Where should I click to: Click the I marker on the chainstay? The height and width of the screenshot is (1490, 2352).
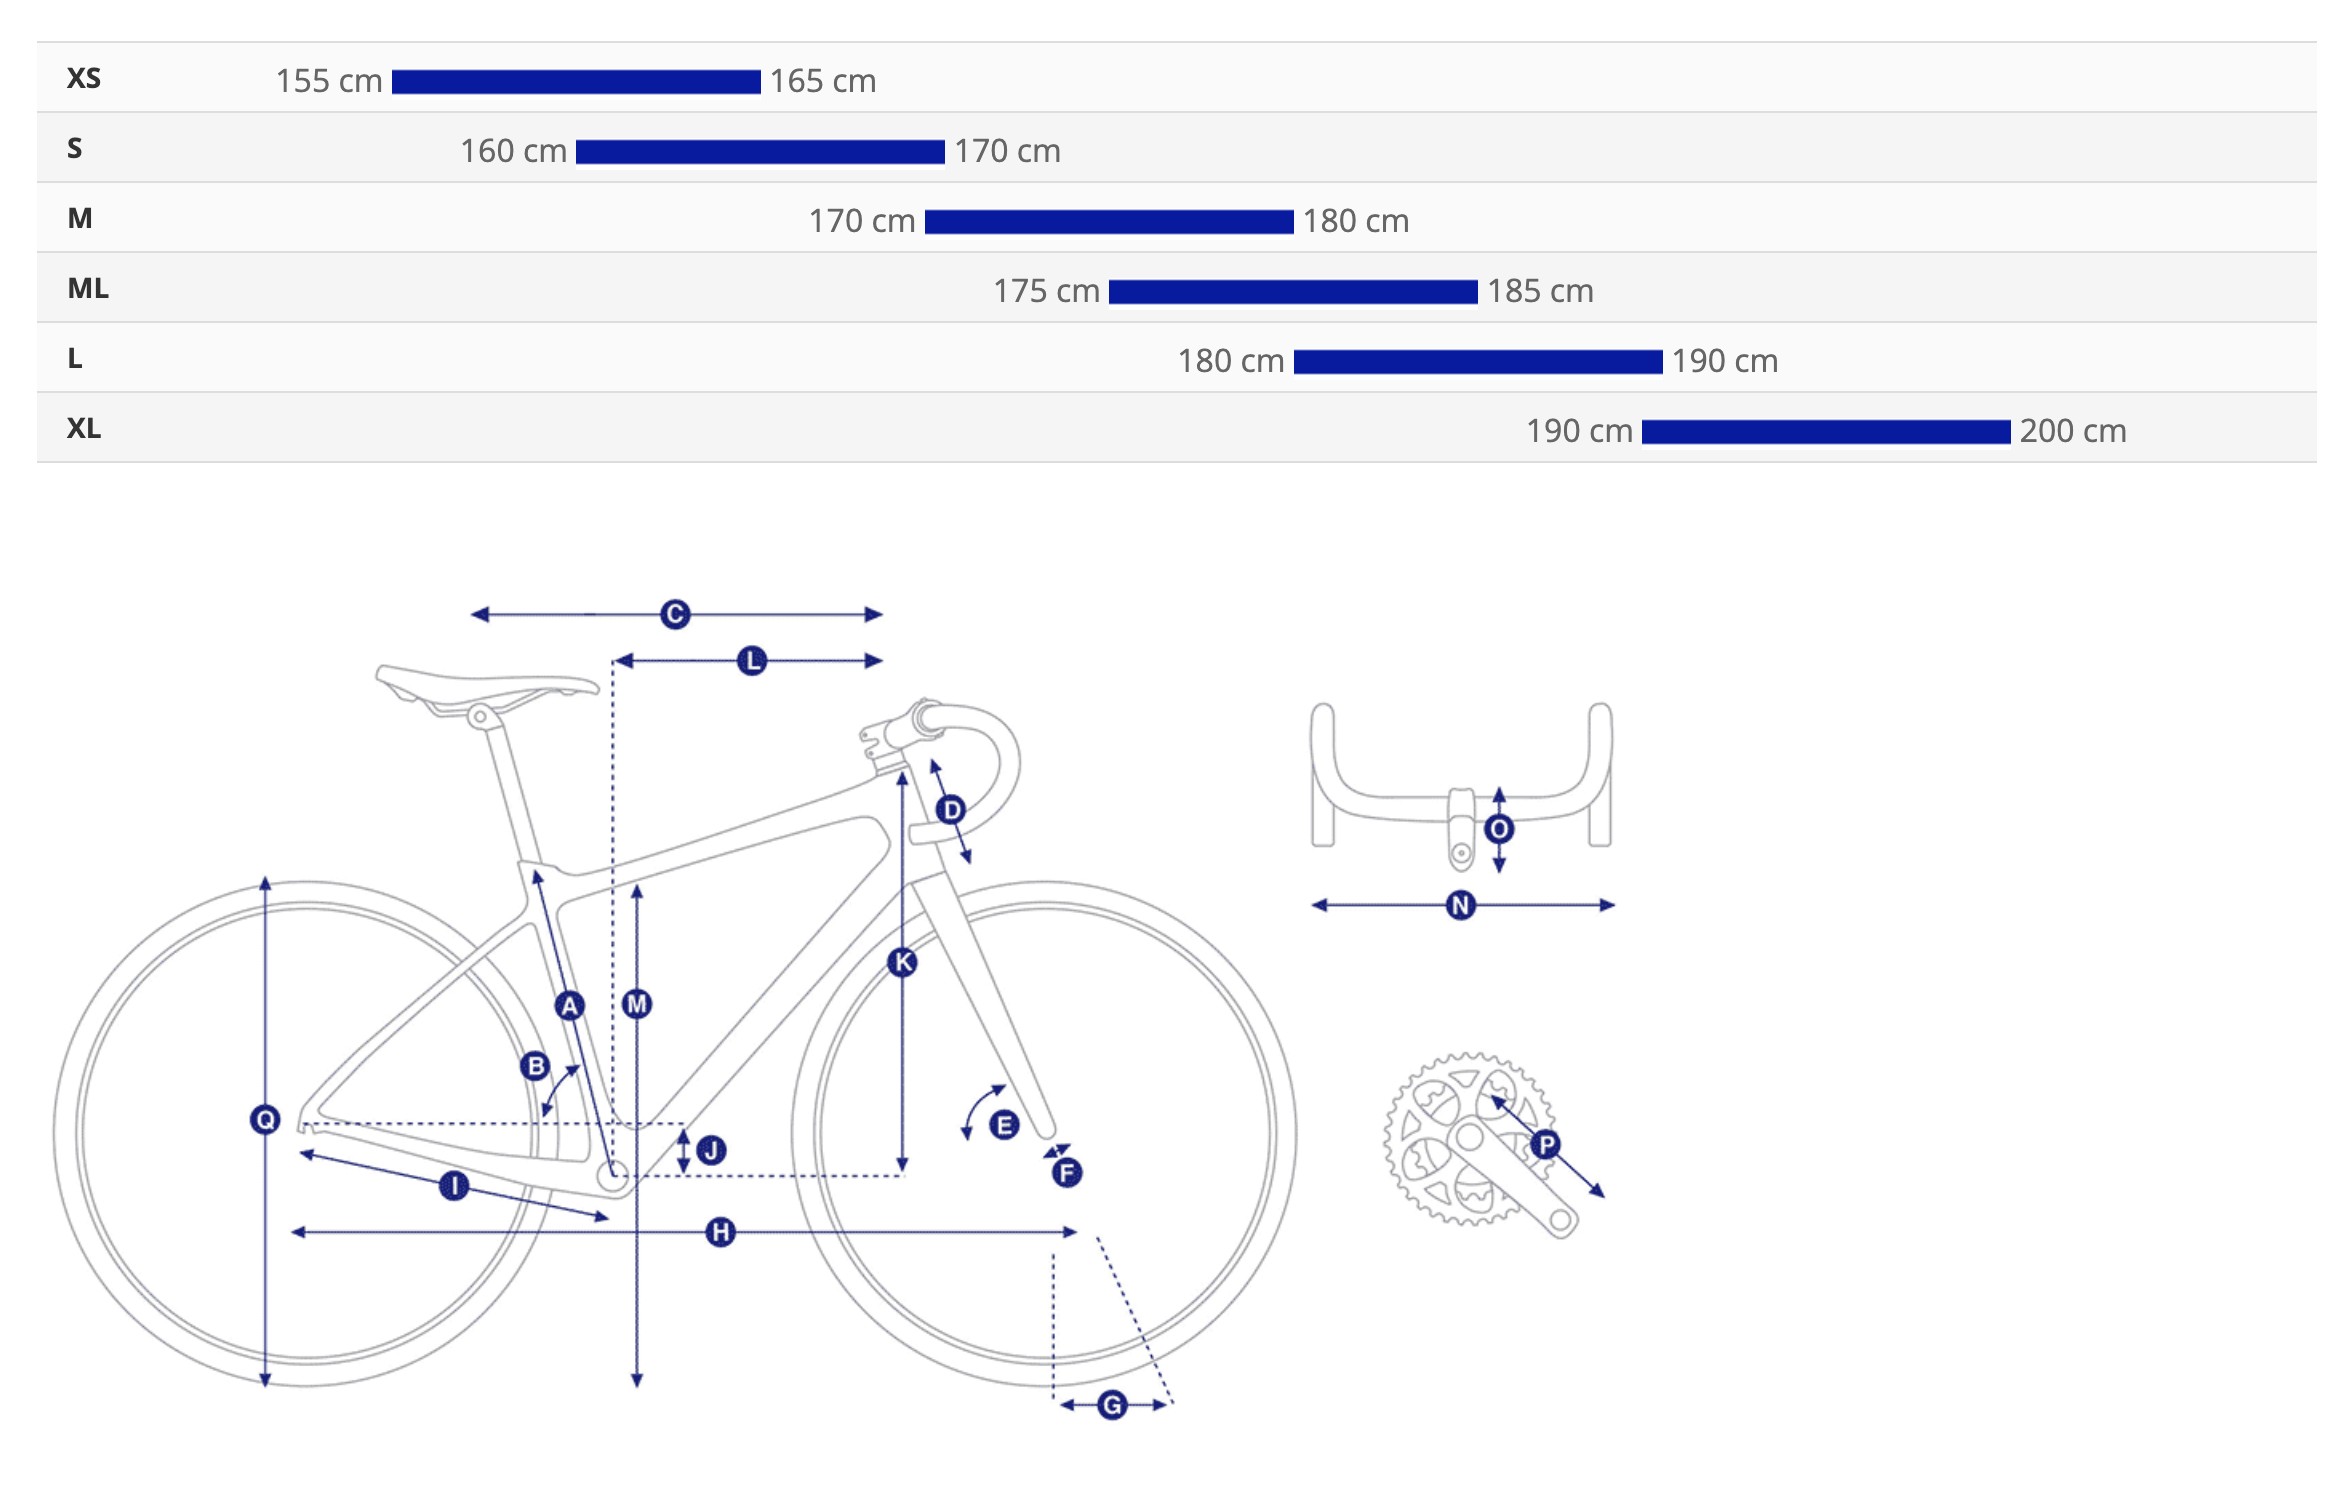coord(454,1186)
